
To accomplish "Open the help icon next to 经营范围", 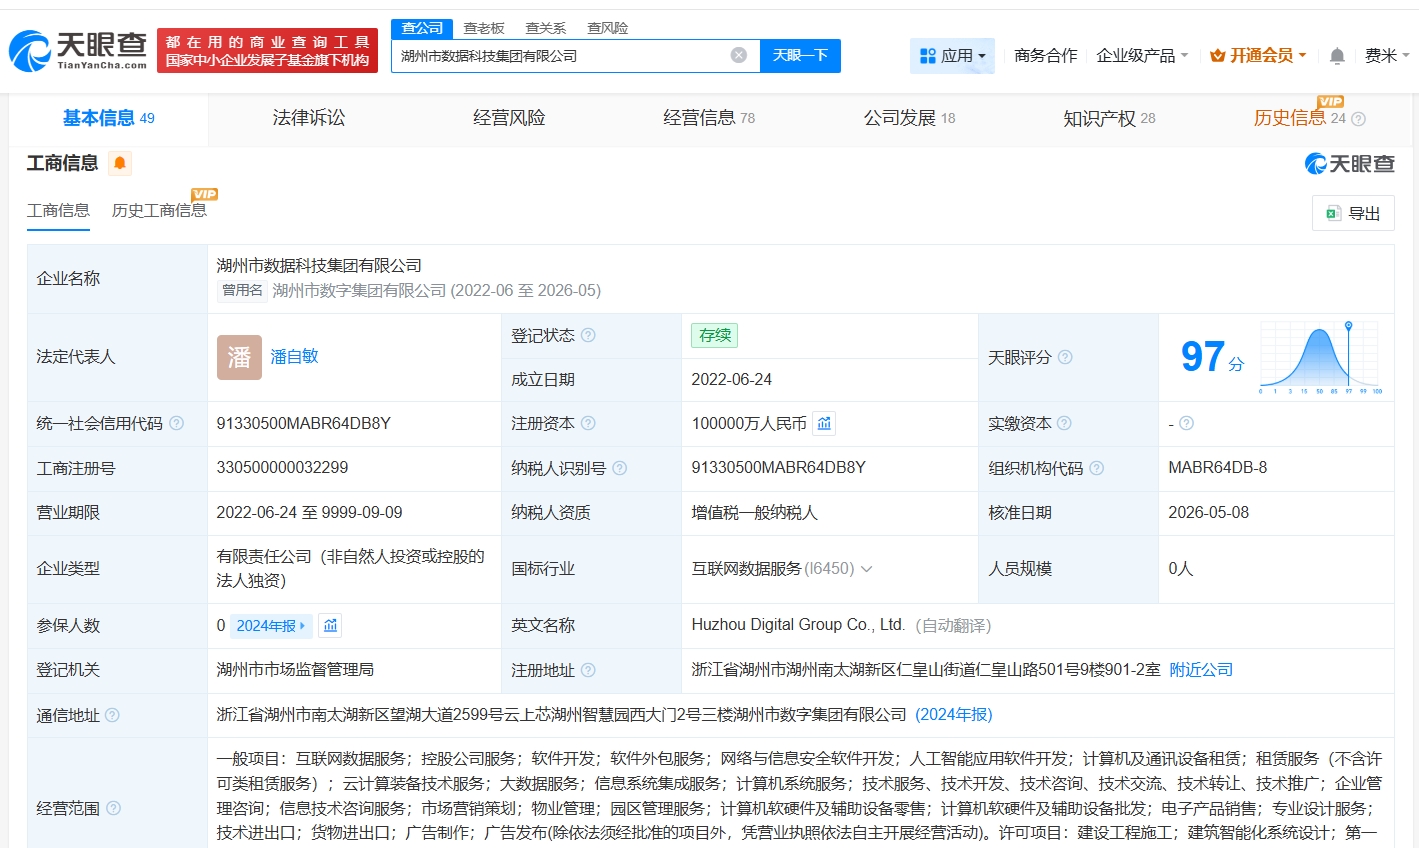I will click(x=113, y=808).
